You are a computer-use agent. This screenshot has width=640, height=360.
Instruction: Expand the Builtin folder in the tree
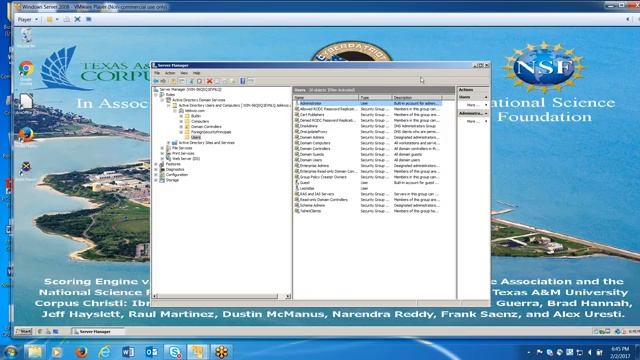point(181,116)
